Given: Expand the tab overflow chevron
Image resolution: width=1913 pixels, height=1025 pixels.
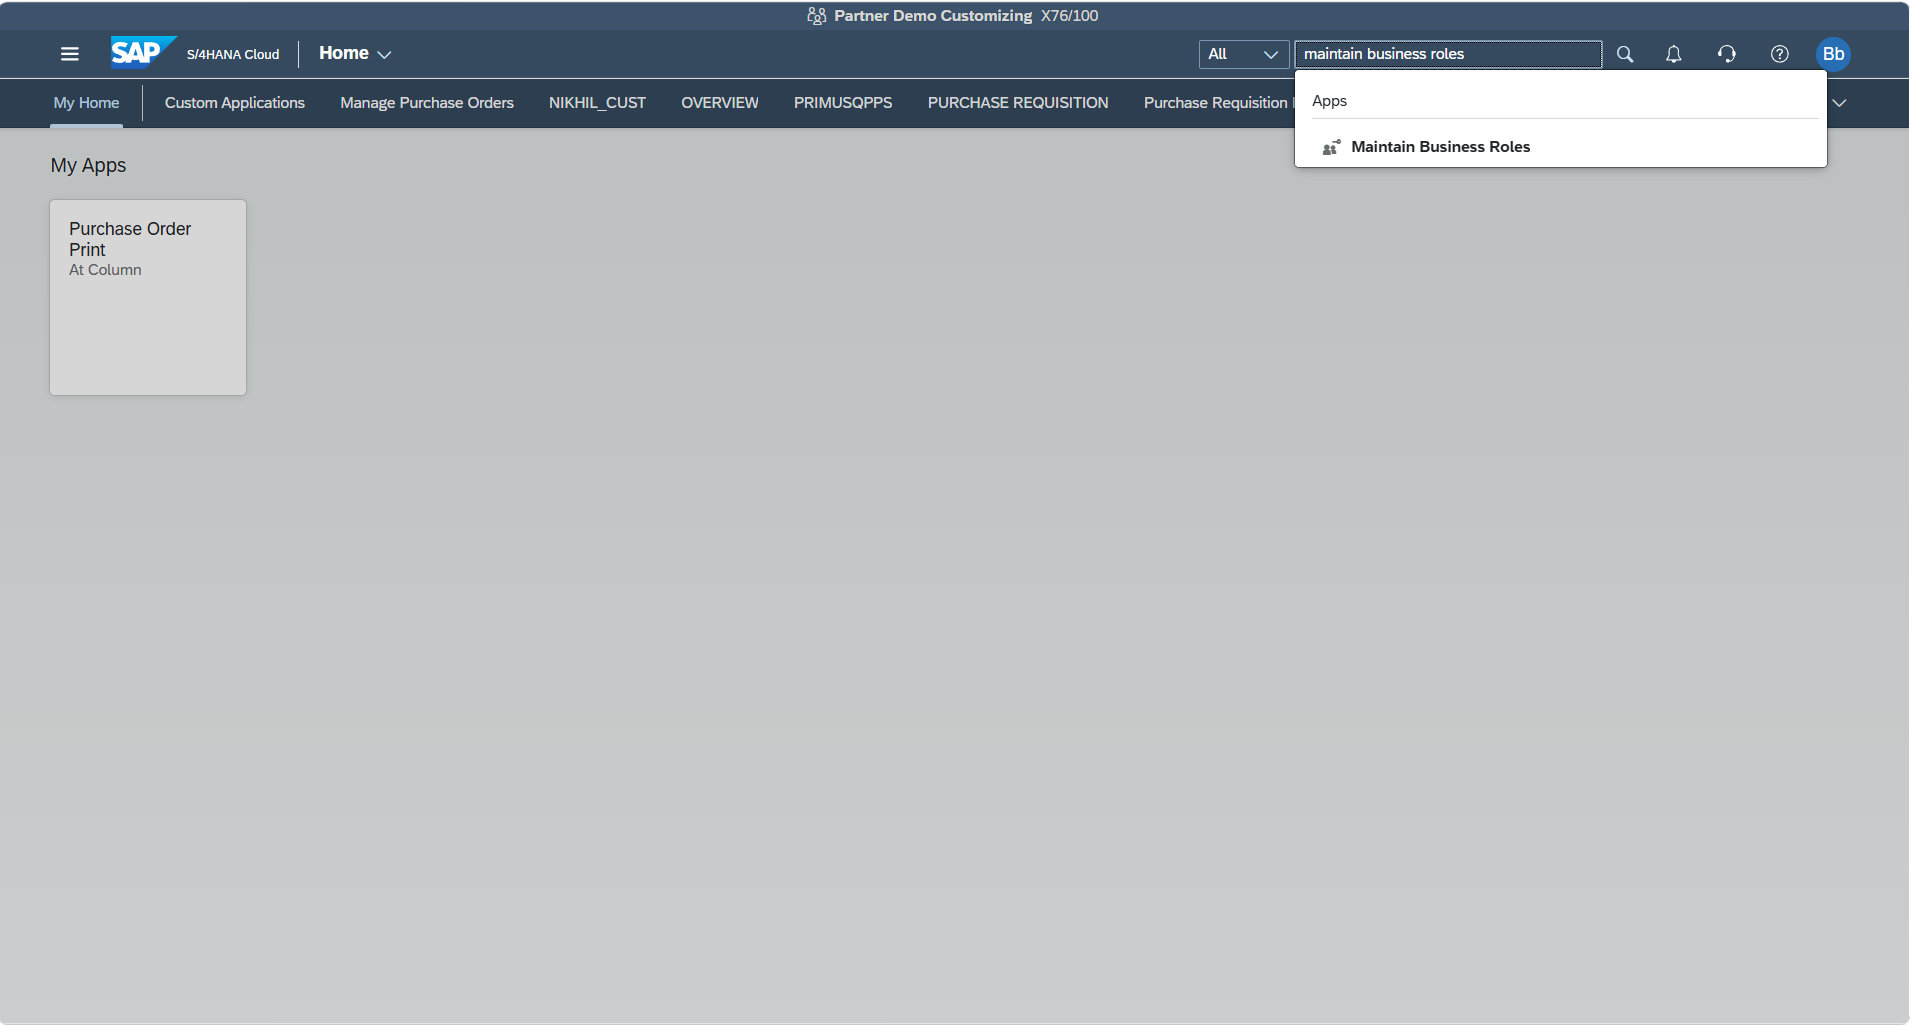Looking at the screenshot, I should click(x=1839, y=103).
